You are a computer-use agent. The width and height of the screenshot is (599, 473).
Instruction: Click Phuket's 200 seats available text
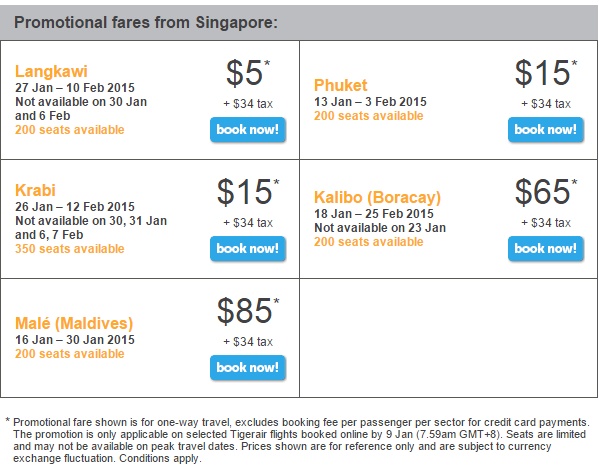tap(369, 116)
